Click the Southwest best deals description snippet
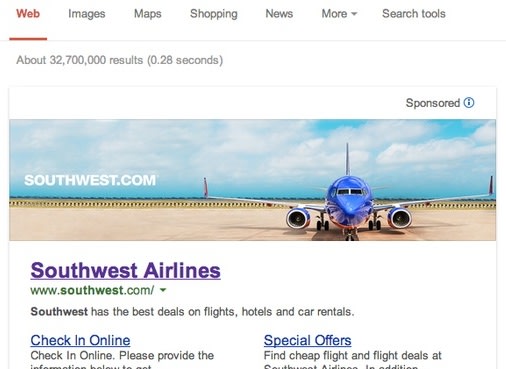This screenshot has width=506, height=369. 192,312
